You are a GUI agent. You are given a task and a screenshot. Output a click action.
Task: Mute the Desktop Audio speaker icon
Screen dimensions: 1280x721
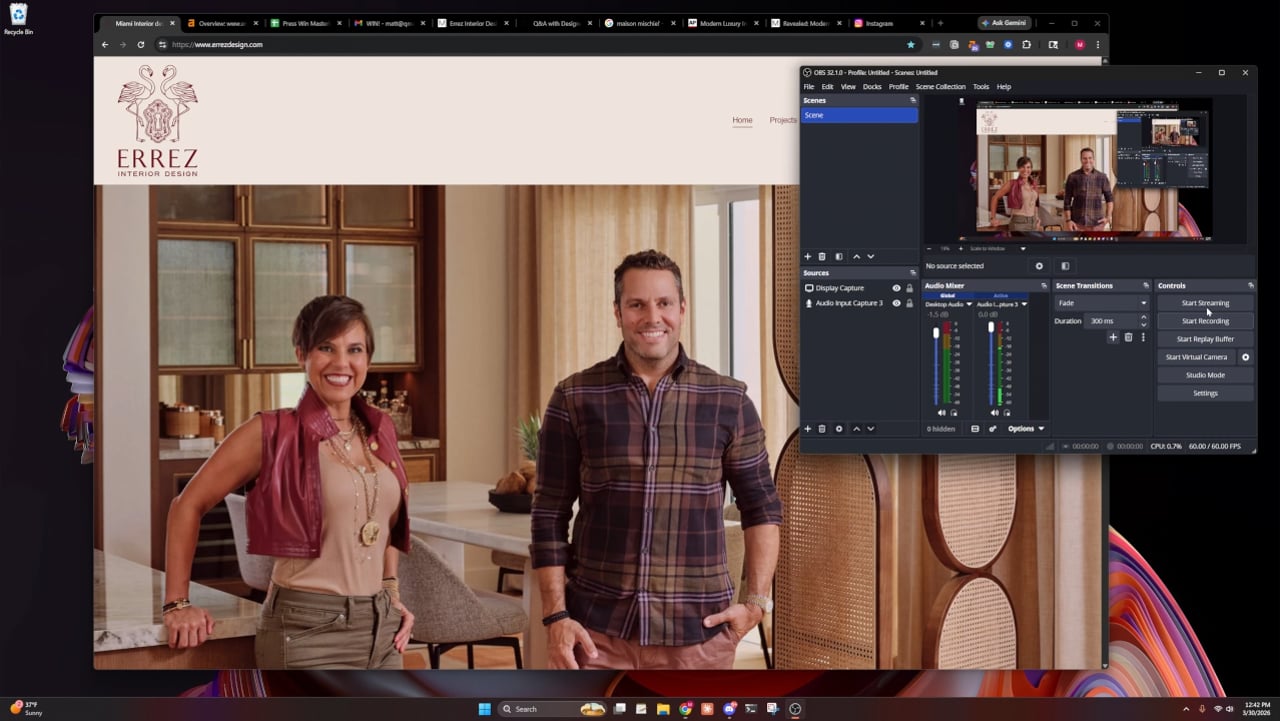(941, 412)
